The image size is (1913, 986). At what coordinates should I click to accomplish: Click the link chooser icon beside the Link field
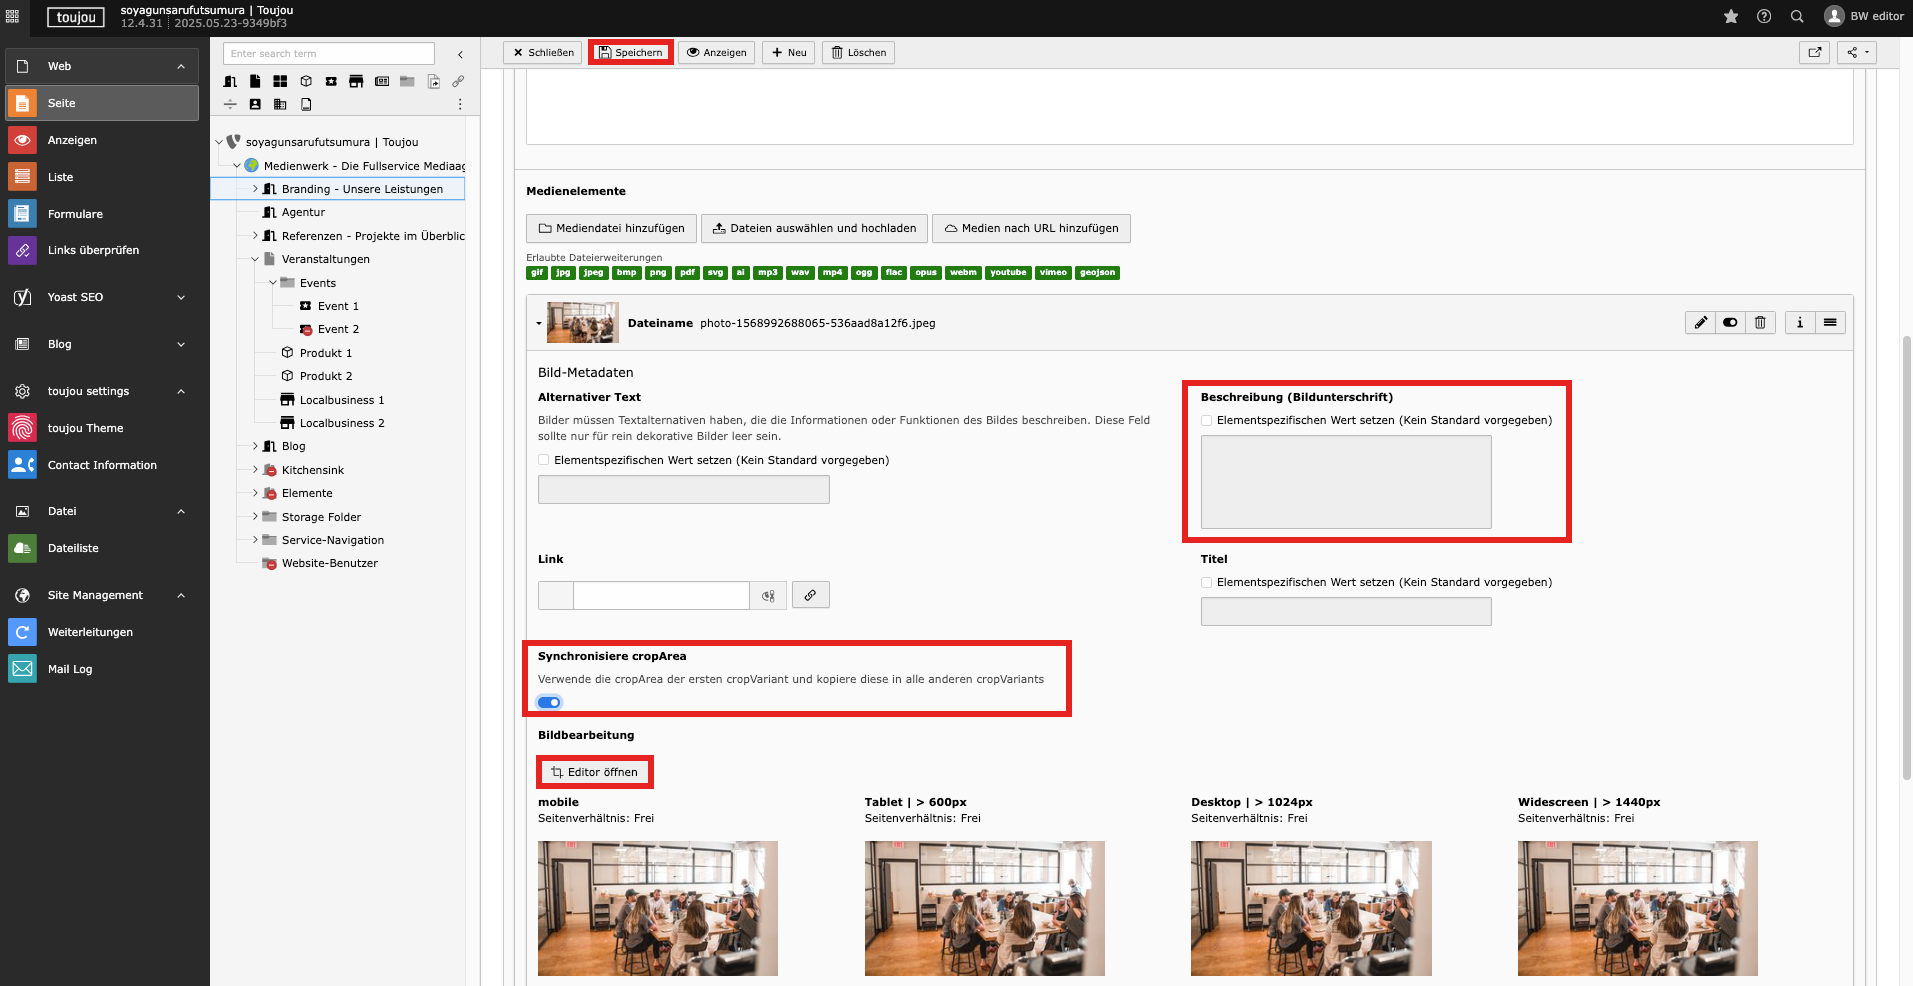(810, 595)
